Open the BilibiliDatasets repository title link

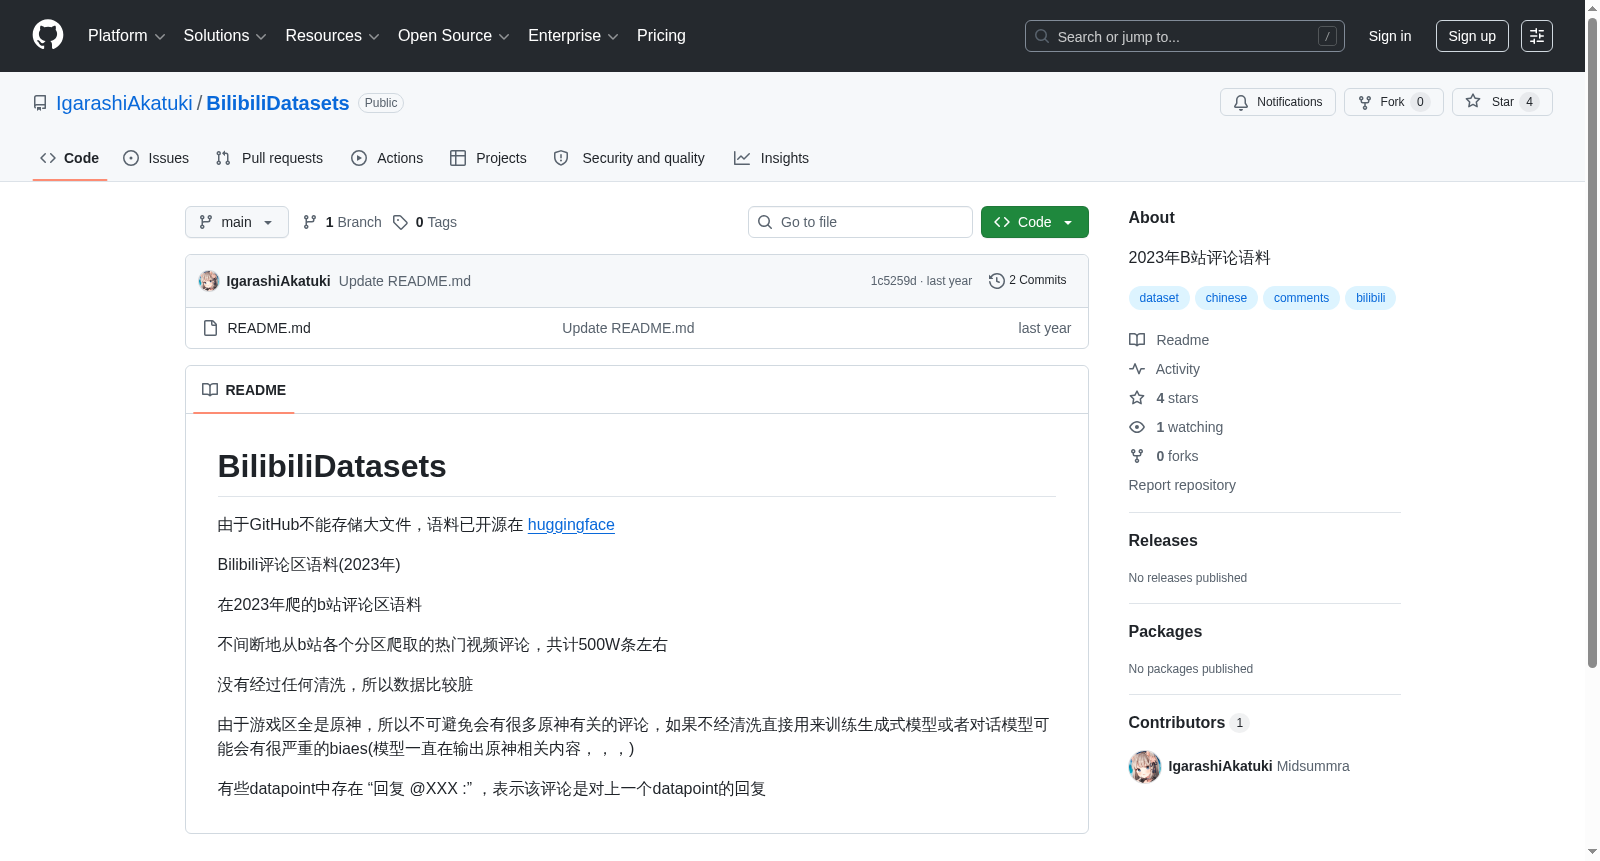click(x=278, y=103)
